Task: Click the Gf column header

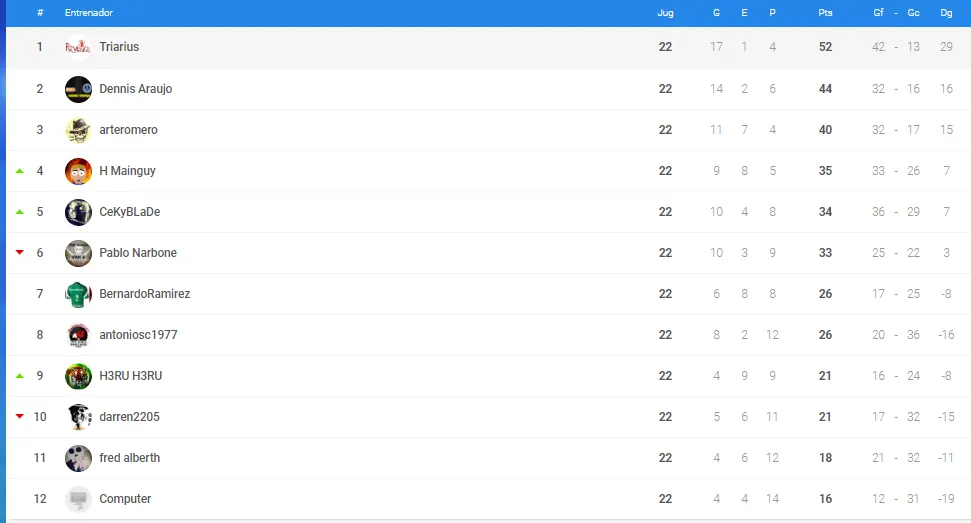Action: click(x=878, y=12)
